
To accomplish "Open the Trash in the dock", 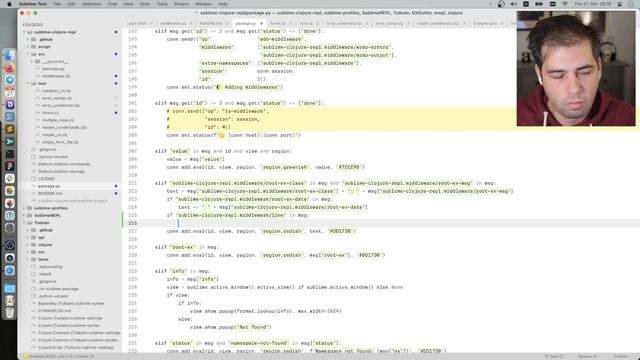I will pyautogui.click(x=10, y=313).
